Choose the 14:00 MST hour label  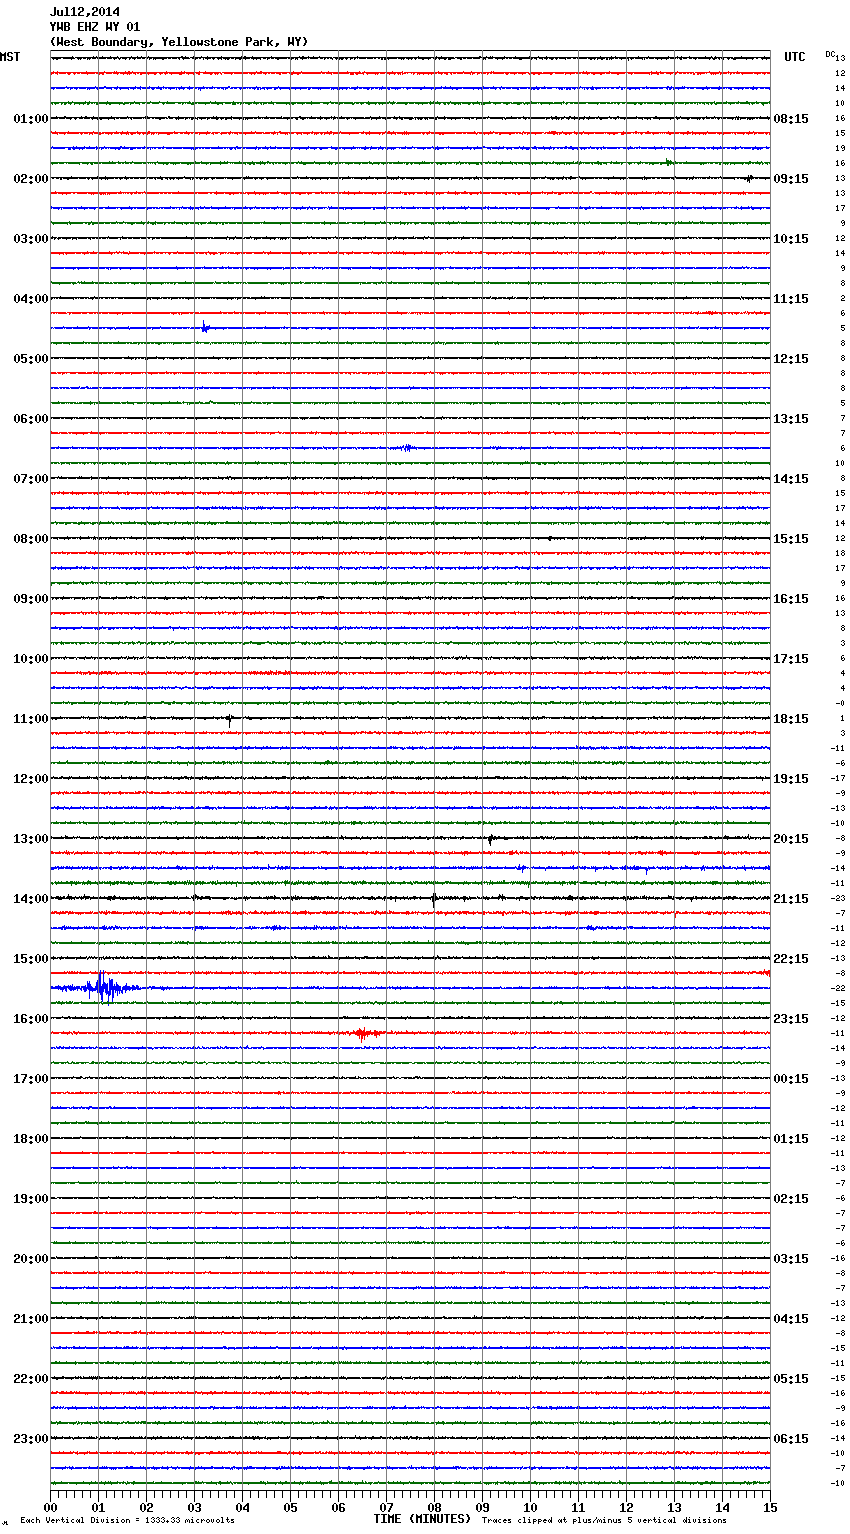coord(31,899)
